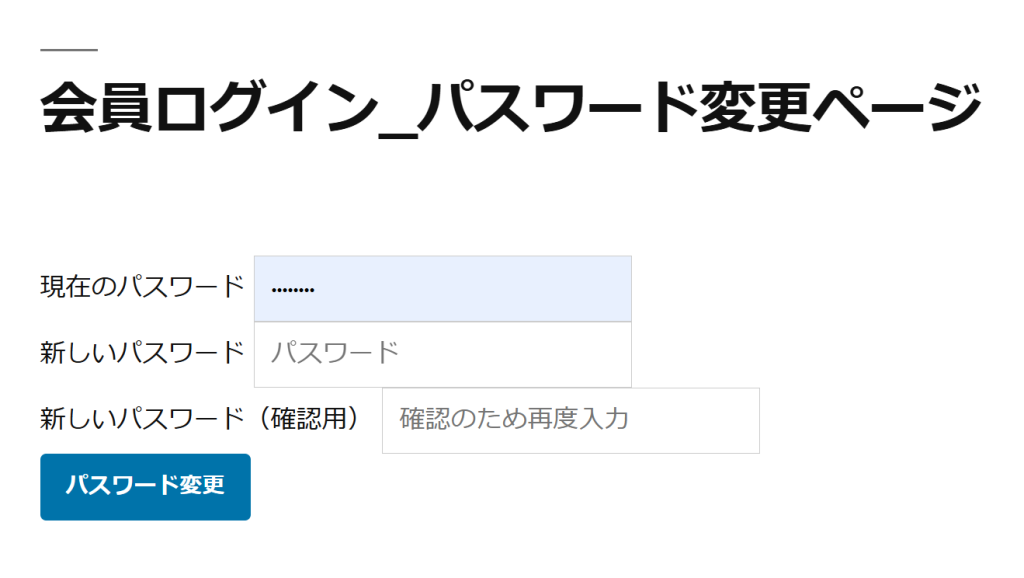Select the 確認のため再度入力 confirmation field

coord(570,420)
